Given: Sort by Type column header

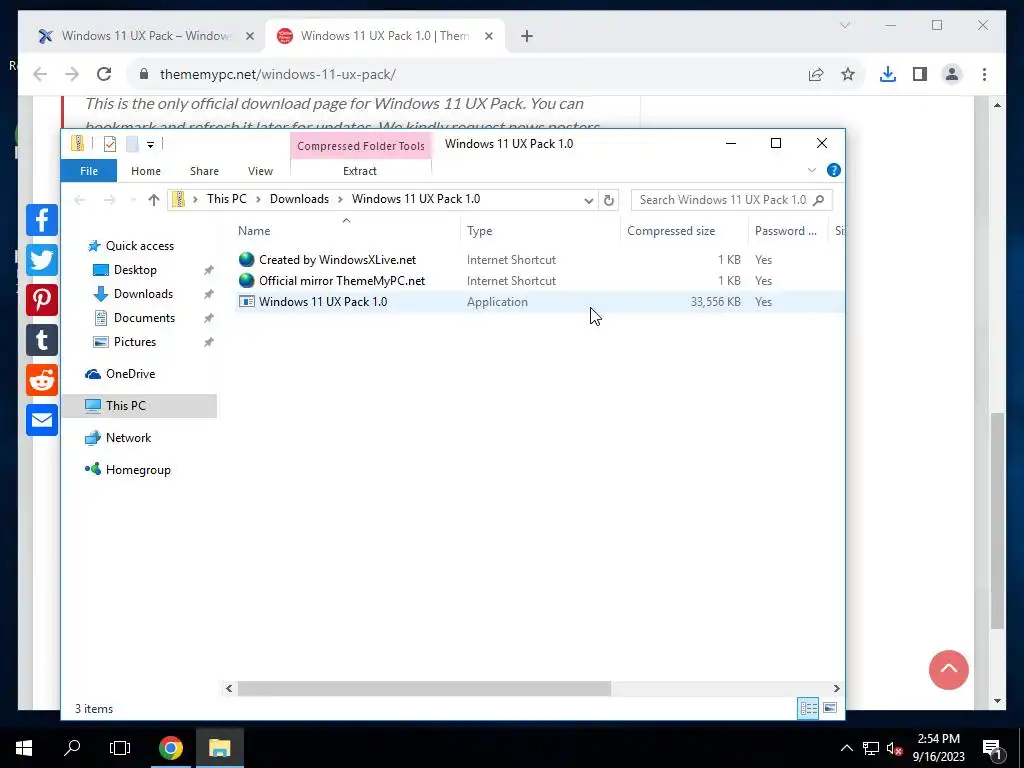Looking at the screenshot, I should pyautogui.click(x=540, y=231).
